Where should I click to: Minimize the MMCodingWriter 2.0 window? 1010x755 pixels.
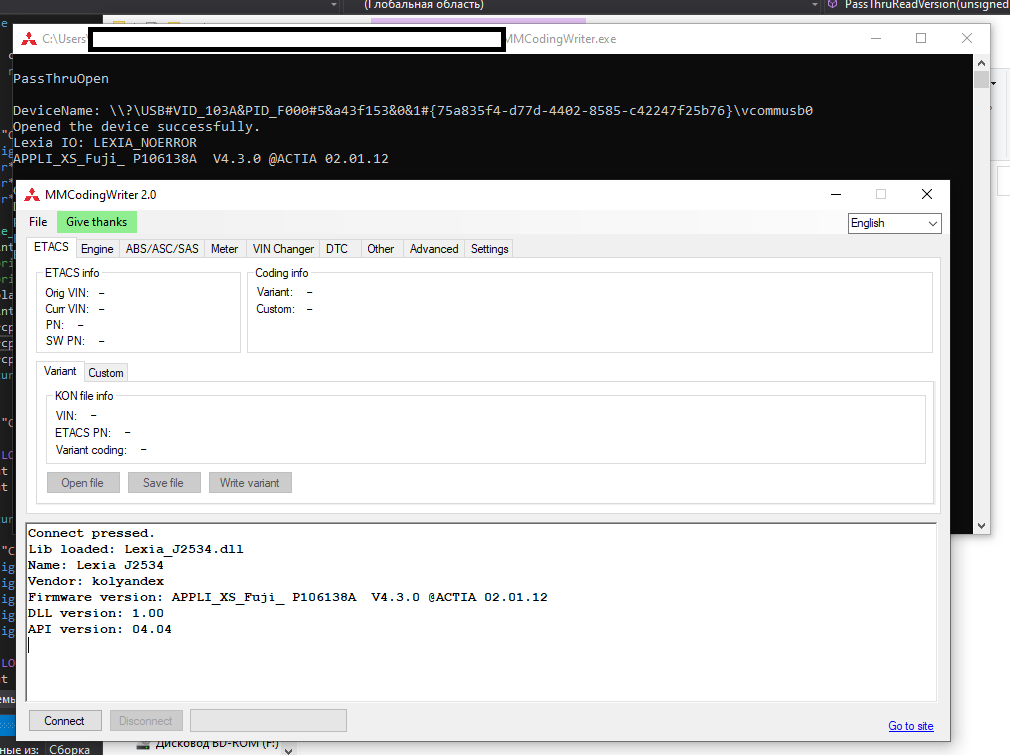pyautogui.click(x=836, y=194)
